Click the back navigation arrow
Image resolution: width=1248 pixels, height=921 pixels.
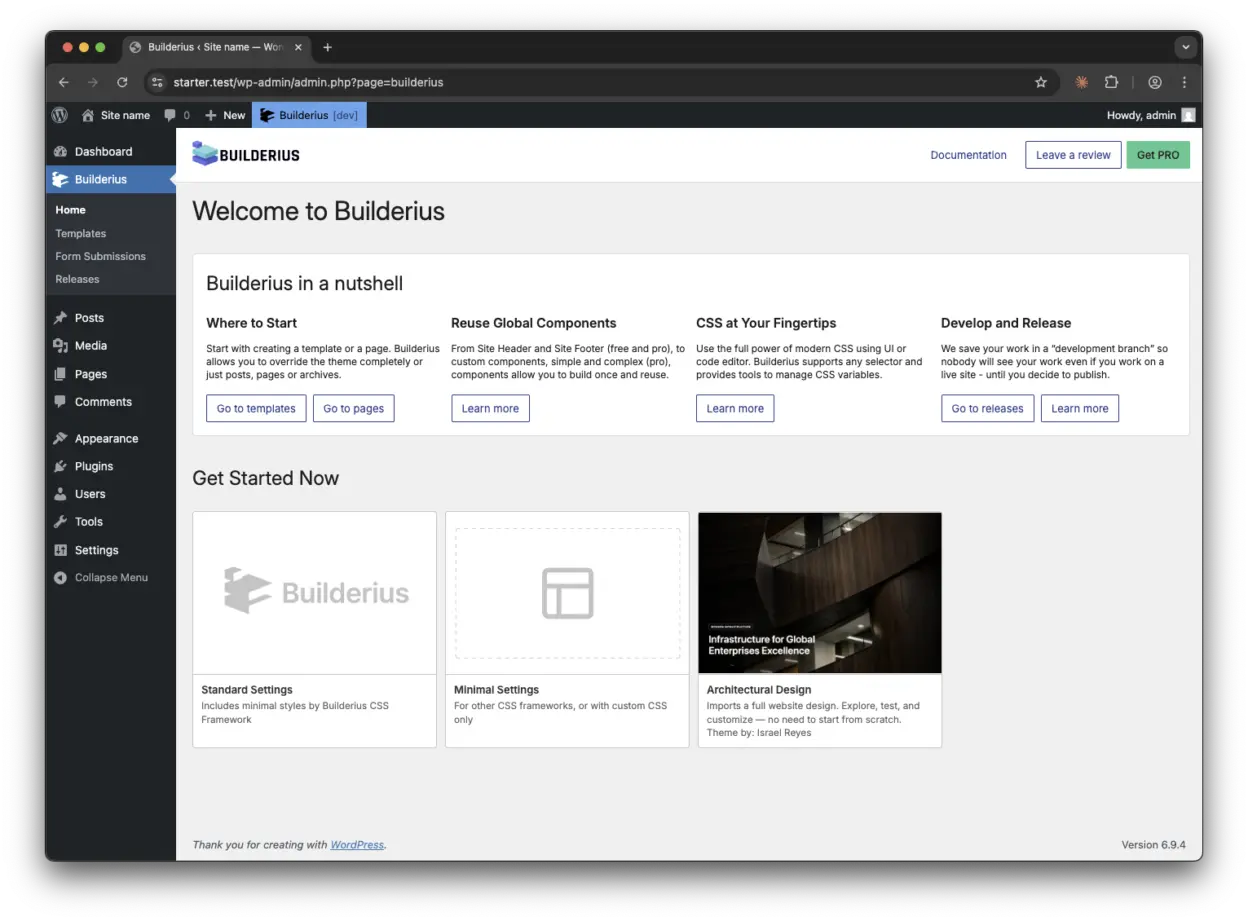click(x=64, y=82)
